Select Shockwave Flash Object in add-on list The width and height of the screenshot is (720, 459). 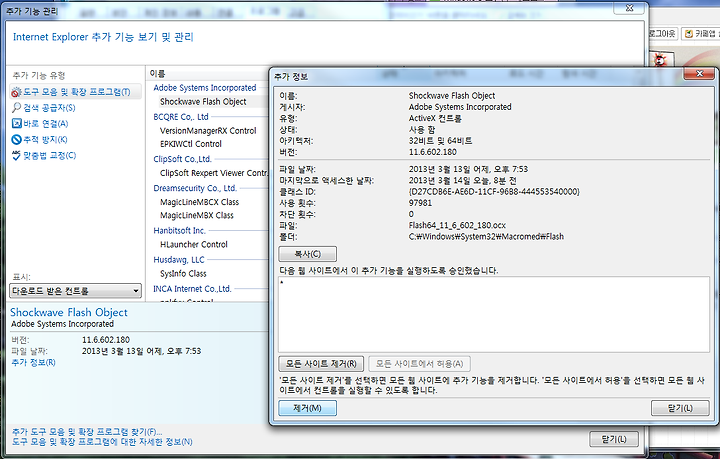[203, 102]
